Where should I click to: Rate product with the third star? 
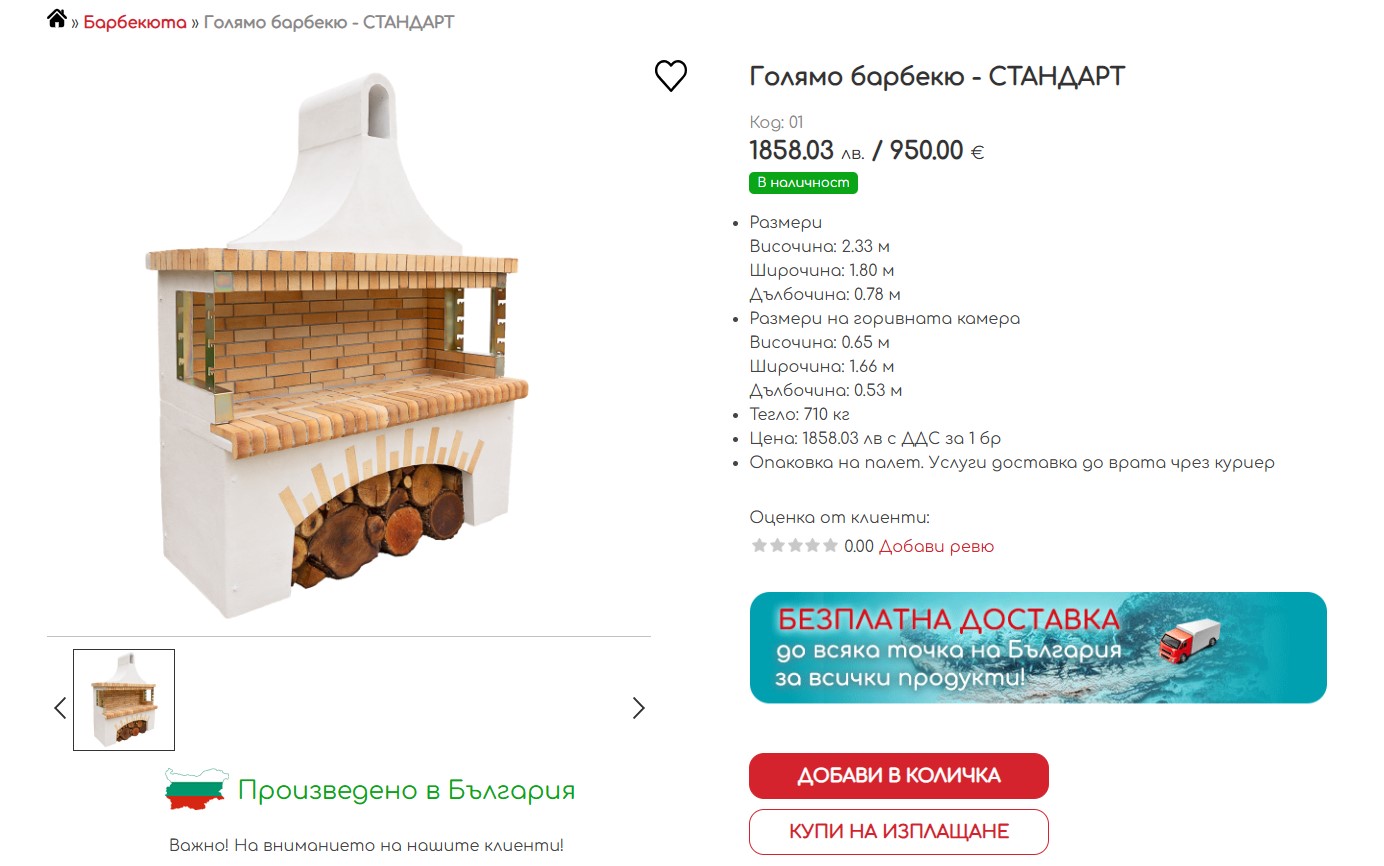pos(795,546)
